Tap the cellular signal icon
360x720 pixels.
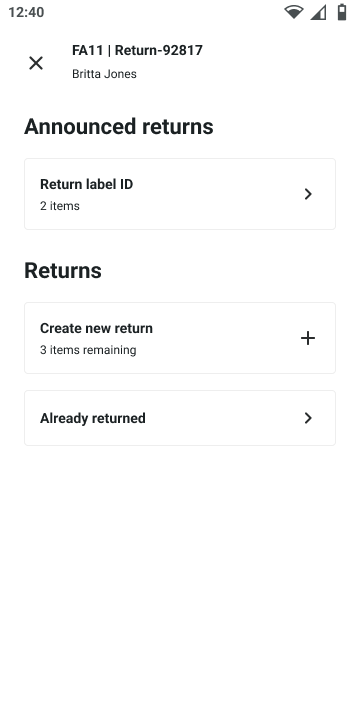click(318, 12)
